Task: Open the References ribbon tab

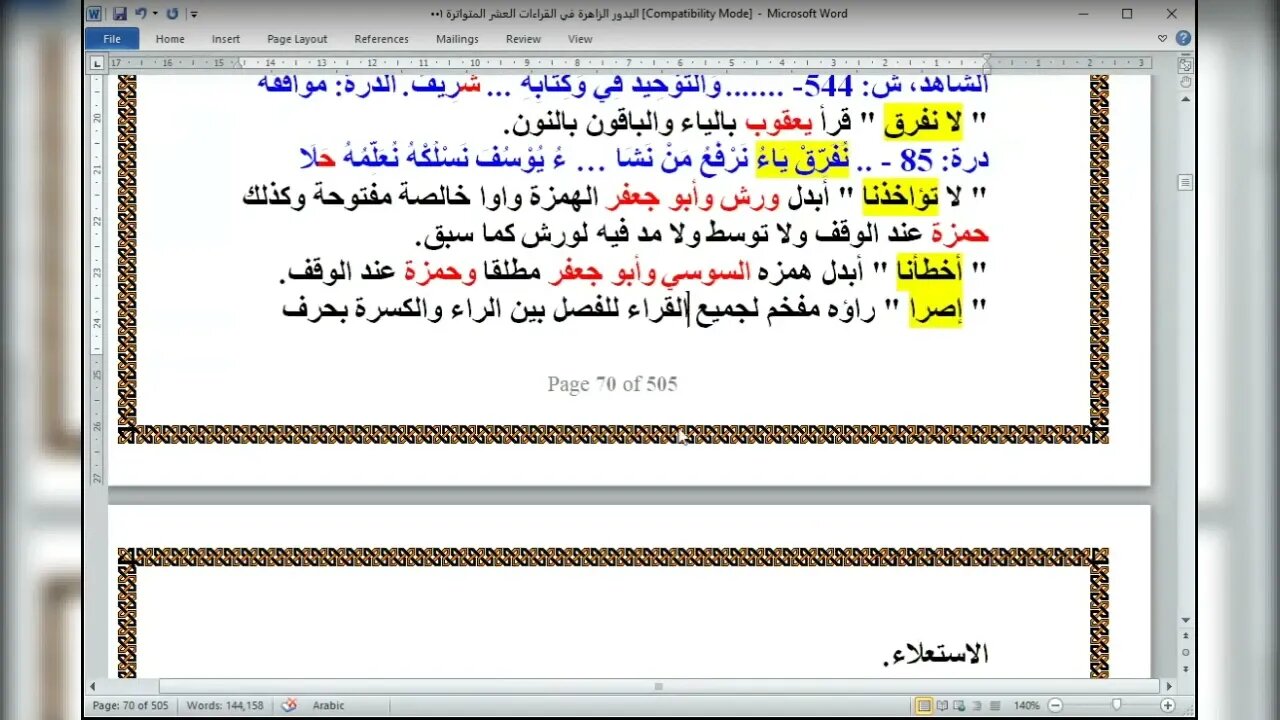Action: [x=381, y=39]
